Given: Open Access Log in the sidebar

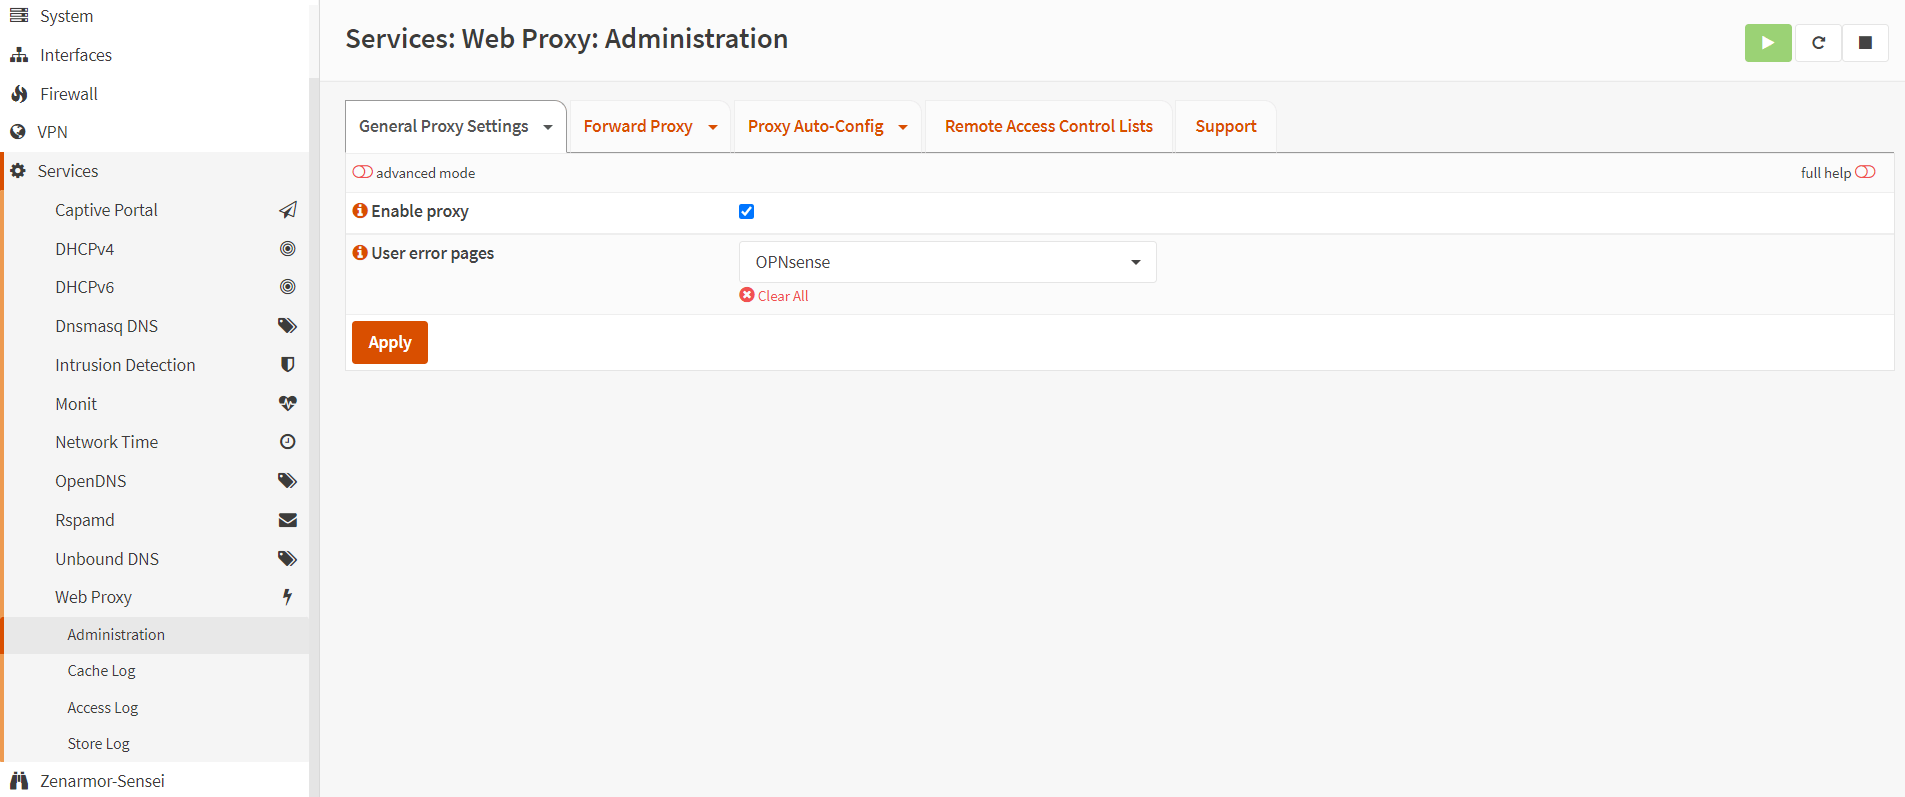Looking at the screenshot, I should (x=103, y=708).
